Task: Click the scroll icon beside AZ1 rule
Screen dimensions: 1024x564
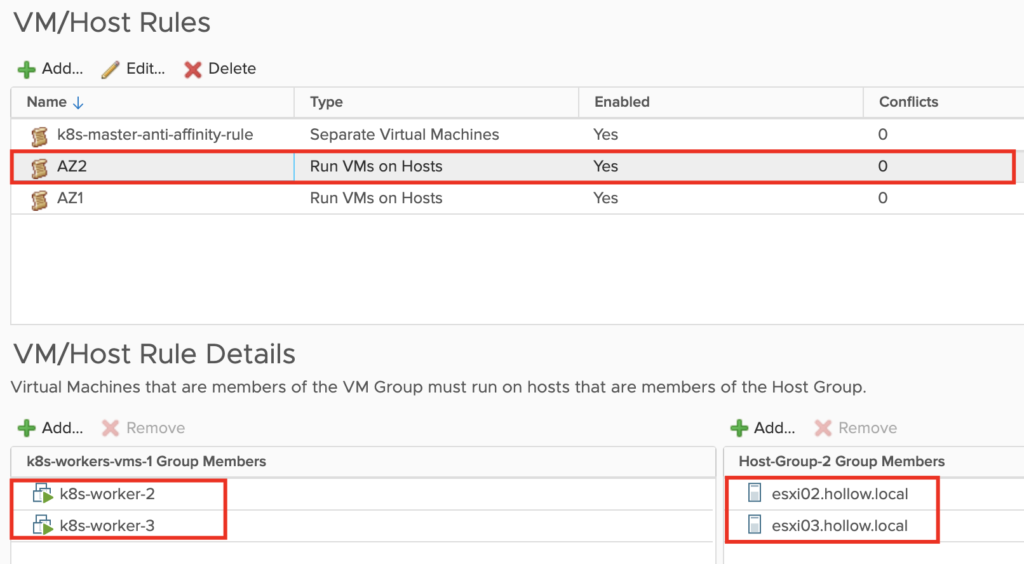Action: point(40,199)
